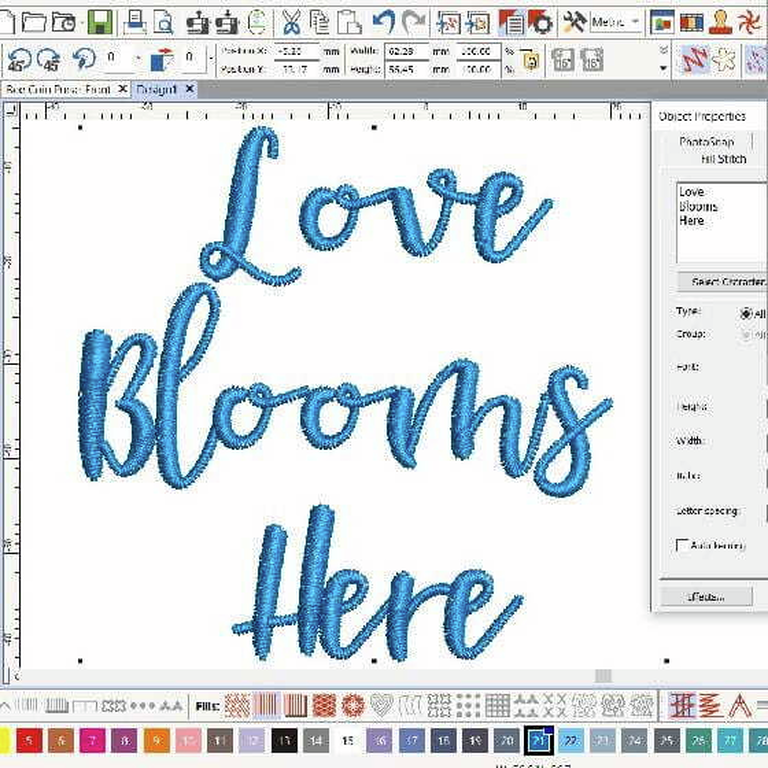Enable the Auto kerning checkbox
This screenshot has height=768, width=768.
(682, 546)
